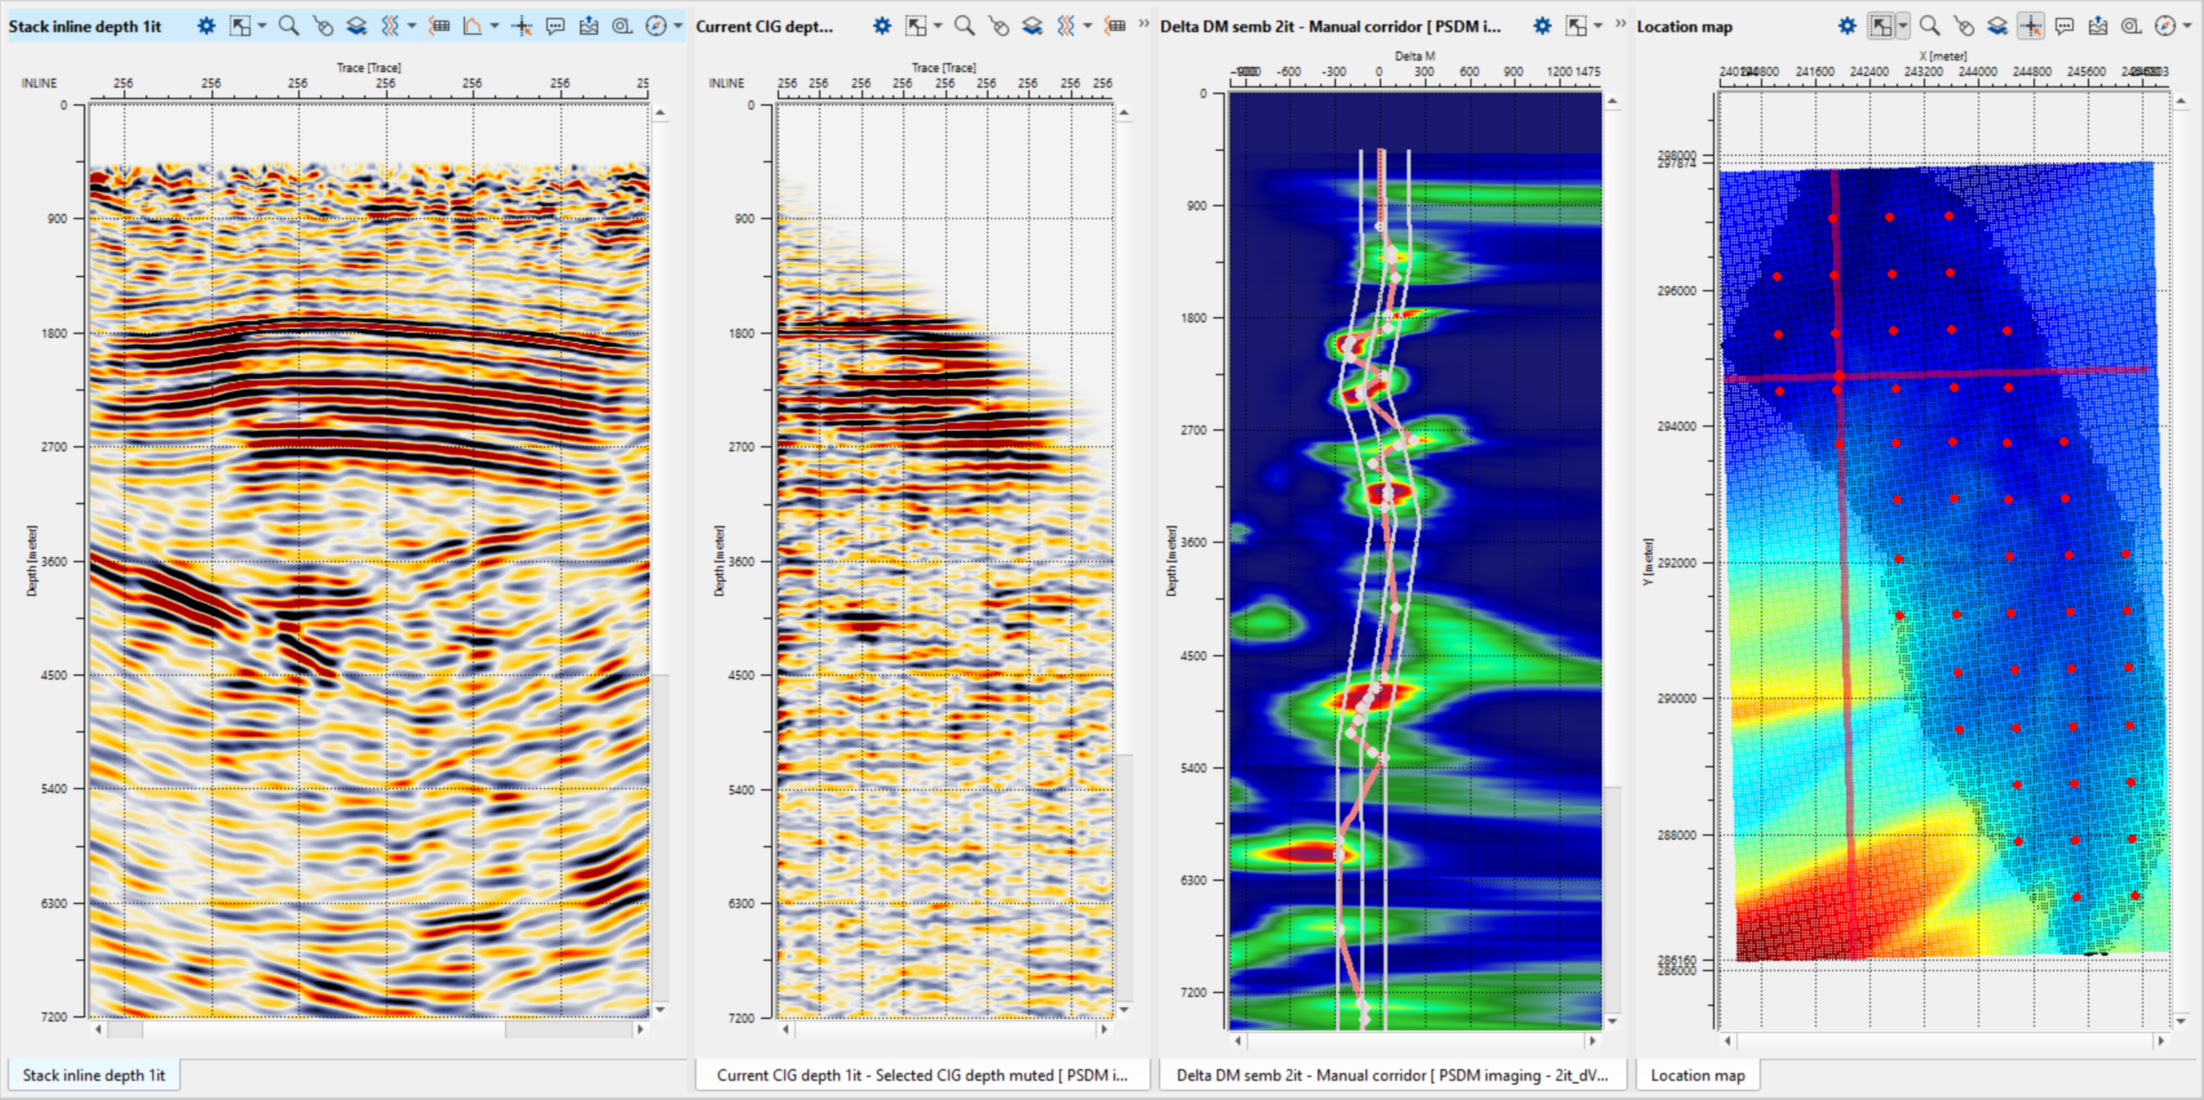This screenshot has width=2204, height=1100.
Task: Toggle crosshair cursor in Stack inline toolbar
Action: [x=521, y=26]
